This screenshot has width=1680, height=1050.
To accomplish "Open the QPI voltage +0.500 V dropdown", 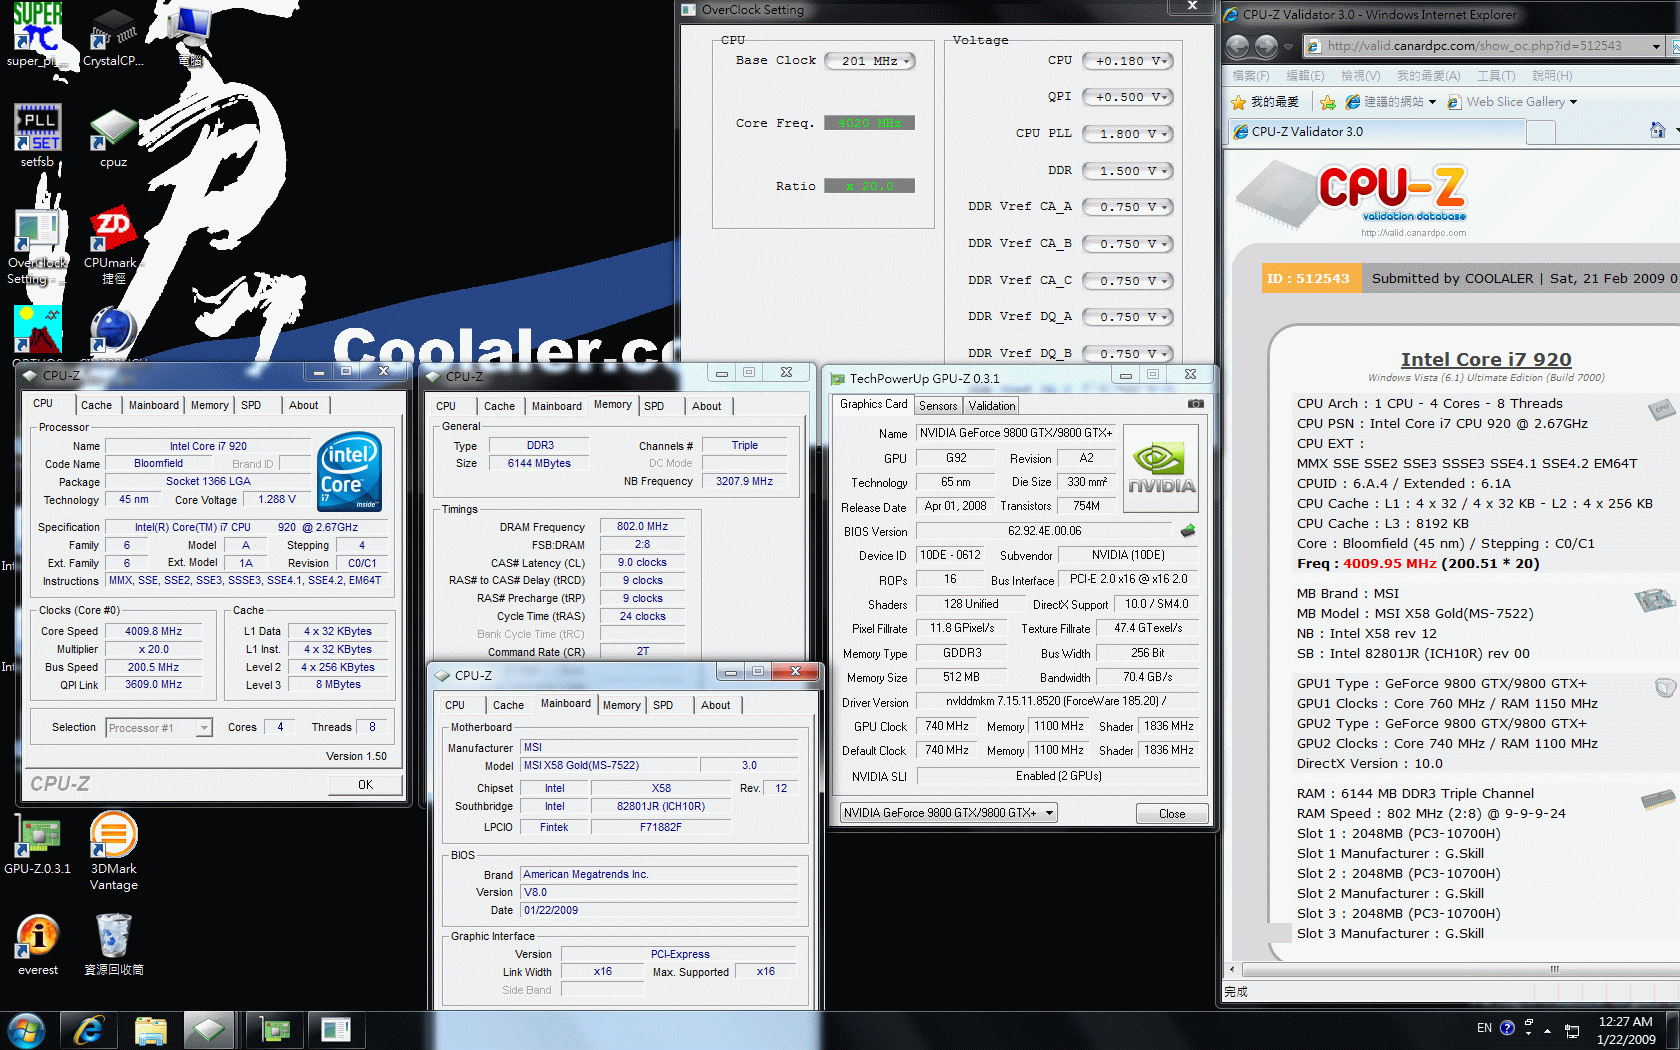I will tap(1127, 97).
